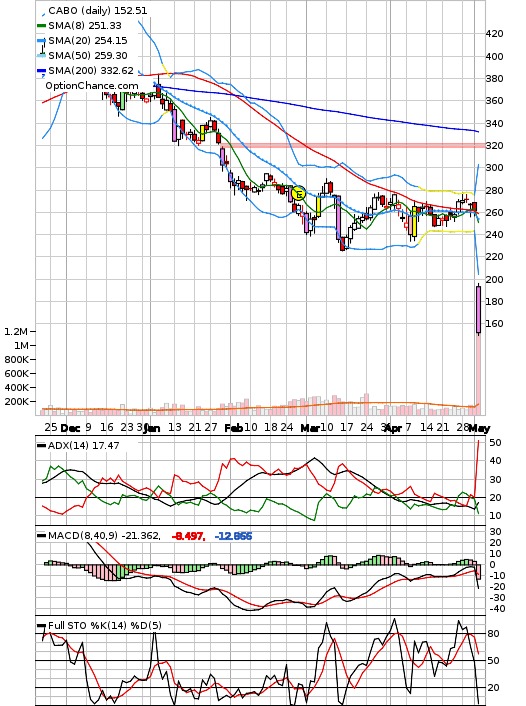Click the Dec label on date axis
The height and width of the screenshot is (706, 526).
(70, 428)
